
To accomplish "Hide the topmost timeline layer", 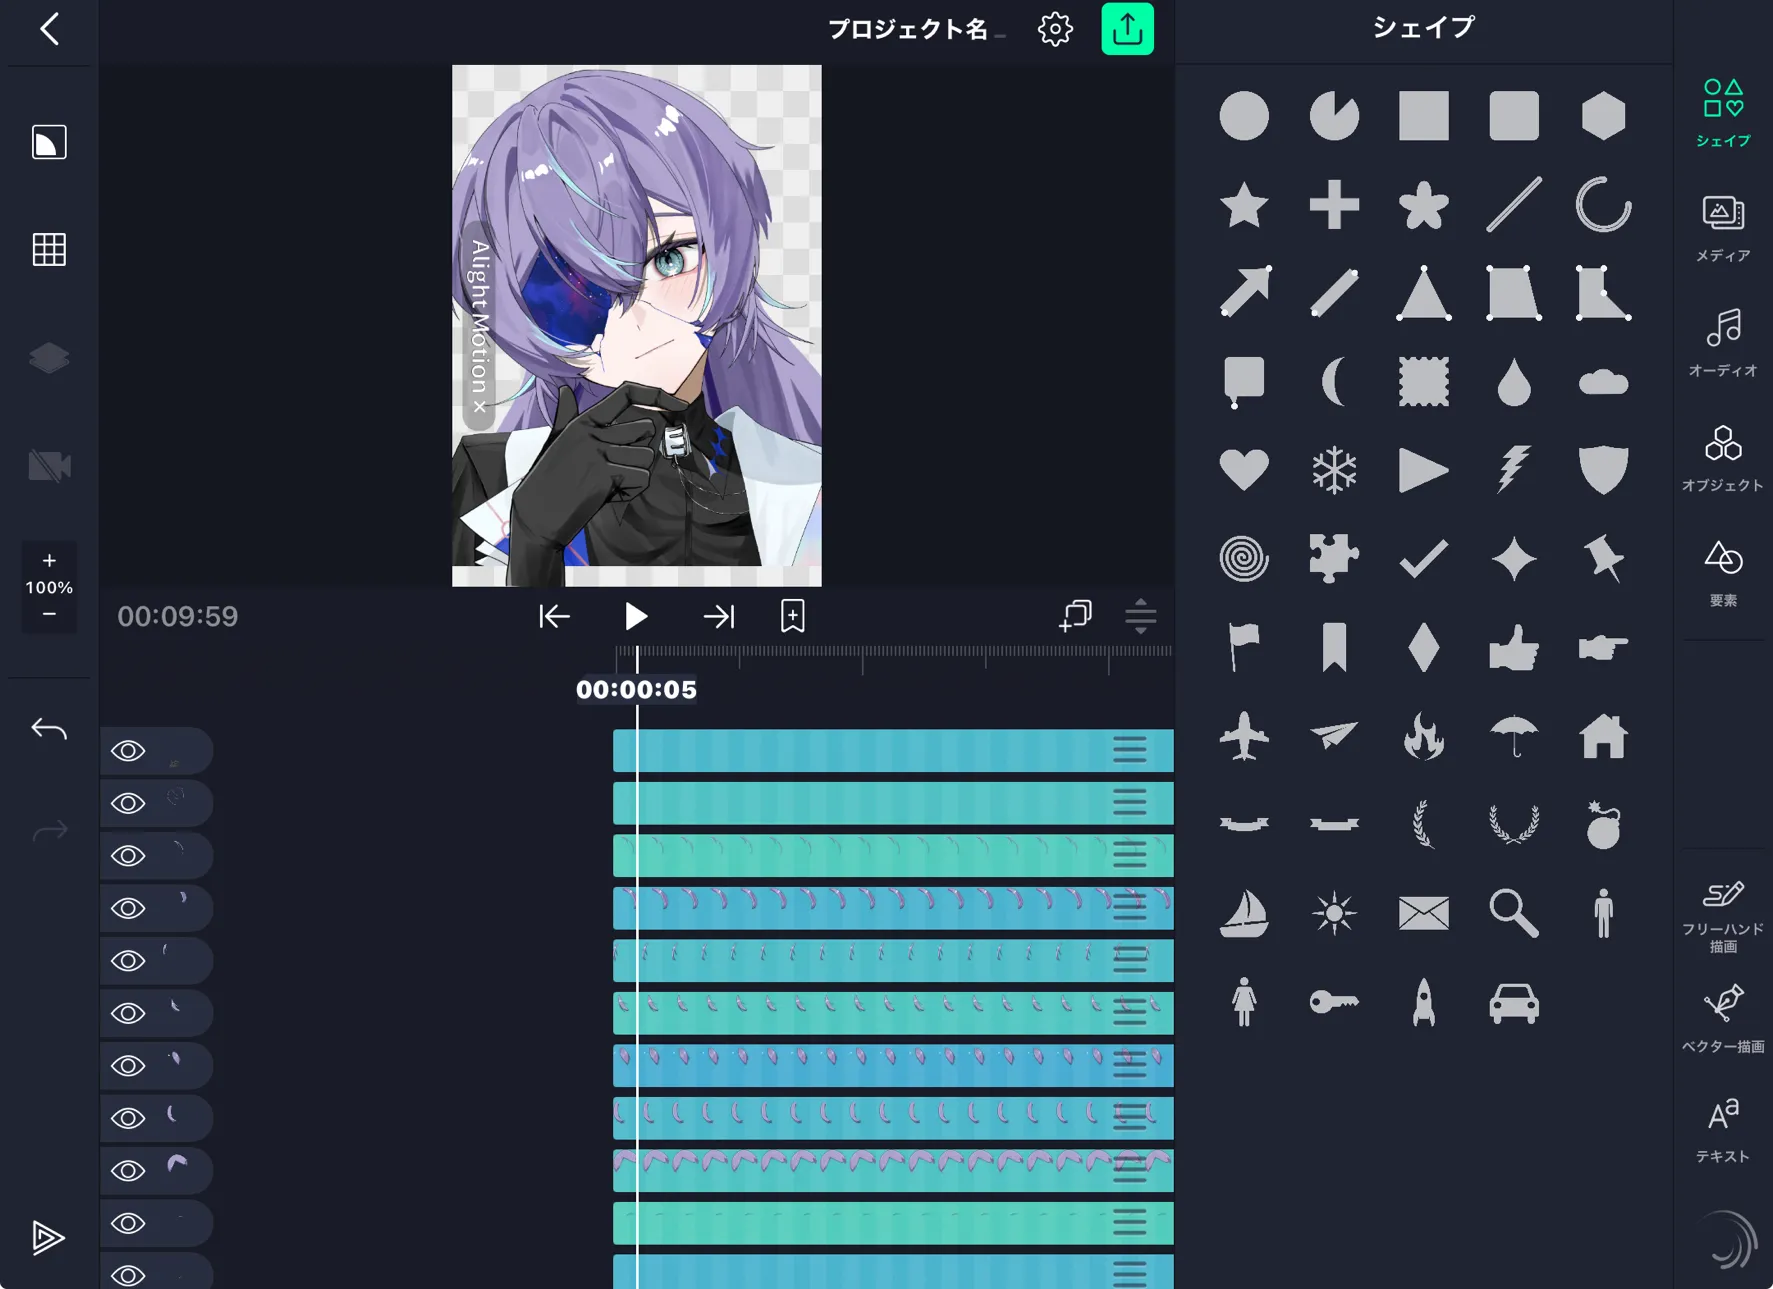I will coord(128,751).
